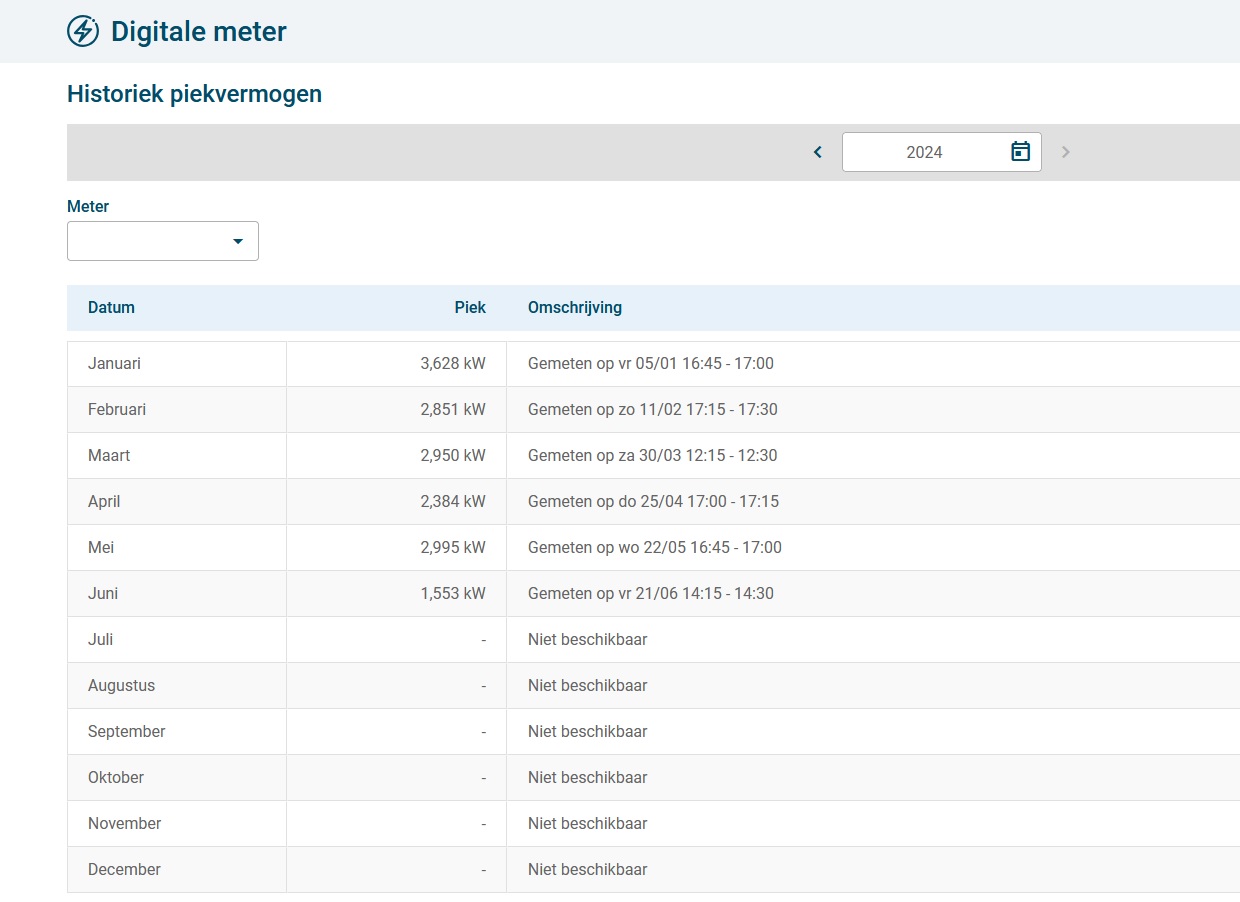Select the September row label
The image size is (1240, 902).
127,732
